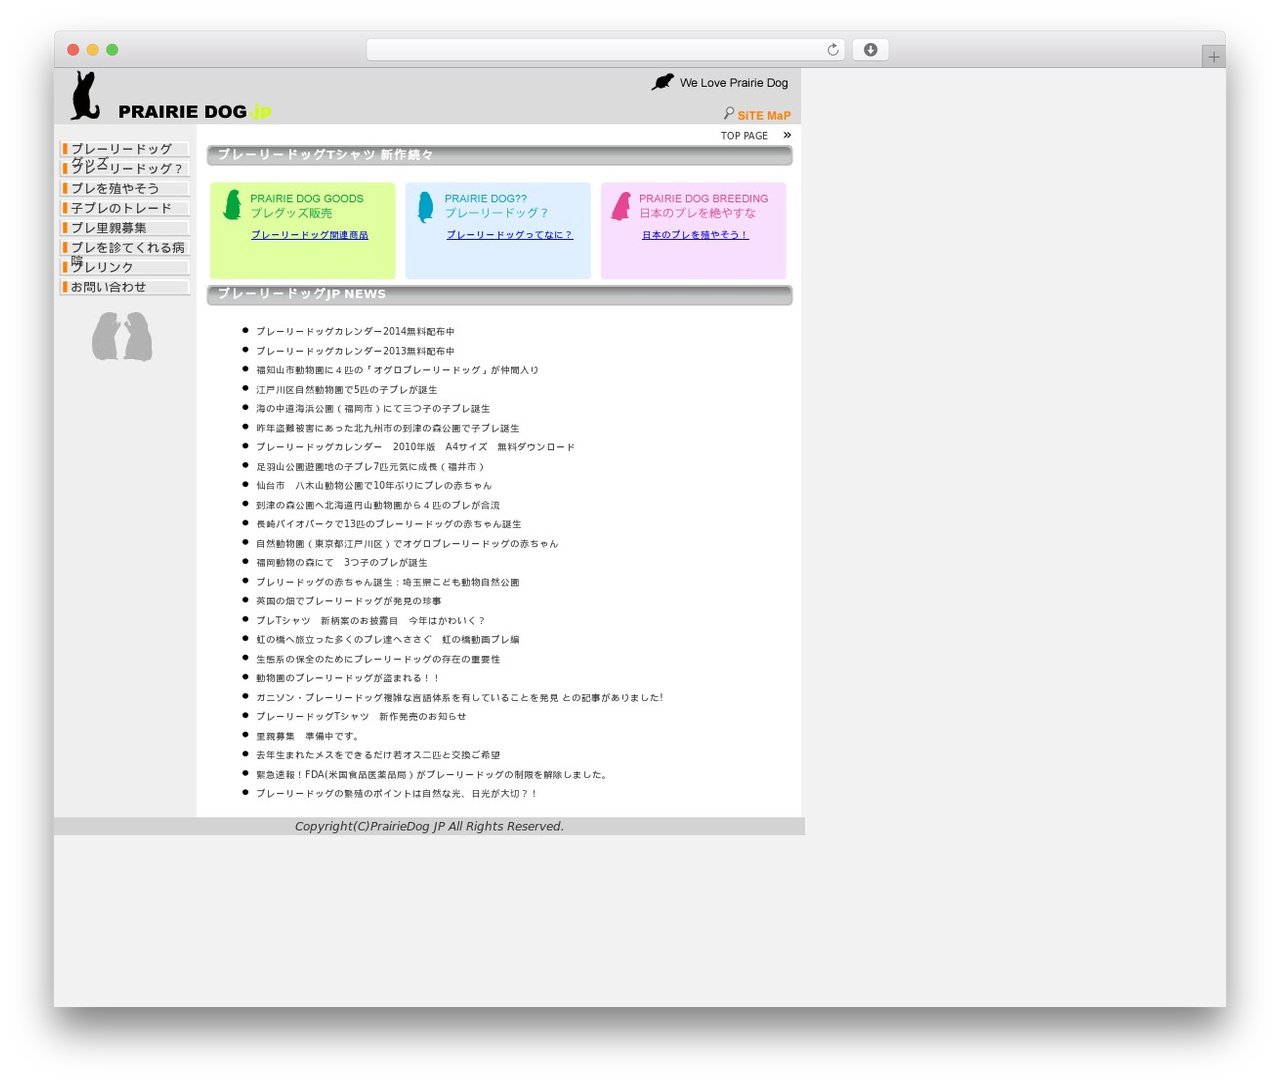Click the Copyright(C)PrairieDog JP footer text

click(429, 826)
